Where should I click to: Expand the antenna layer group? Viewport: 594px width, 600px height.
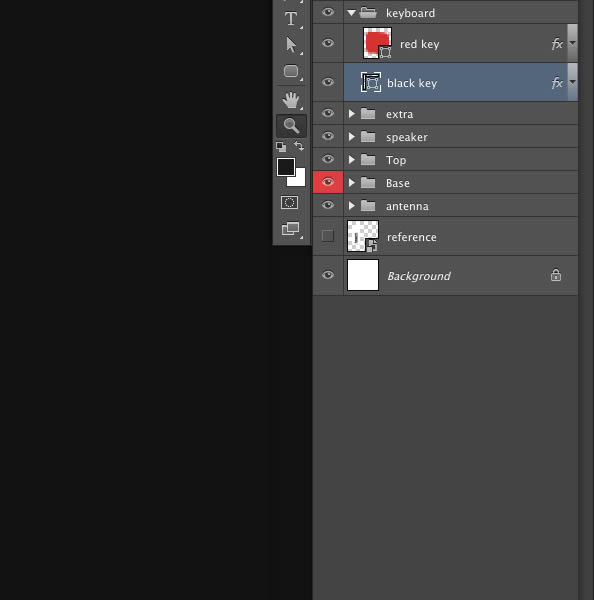pos(351,206)
